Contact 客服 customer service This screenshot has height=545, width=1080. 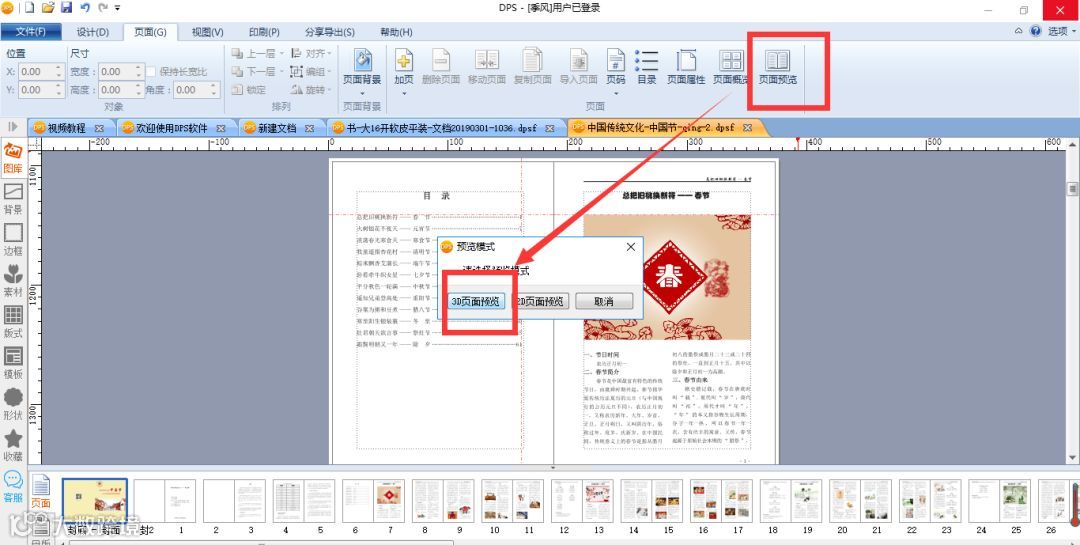tap(13, 486)
